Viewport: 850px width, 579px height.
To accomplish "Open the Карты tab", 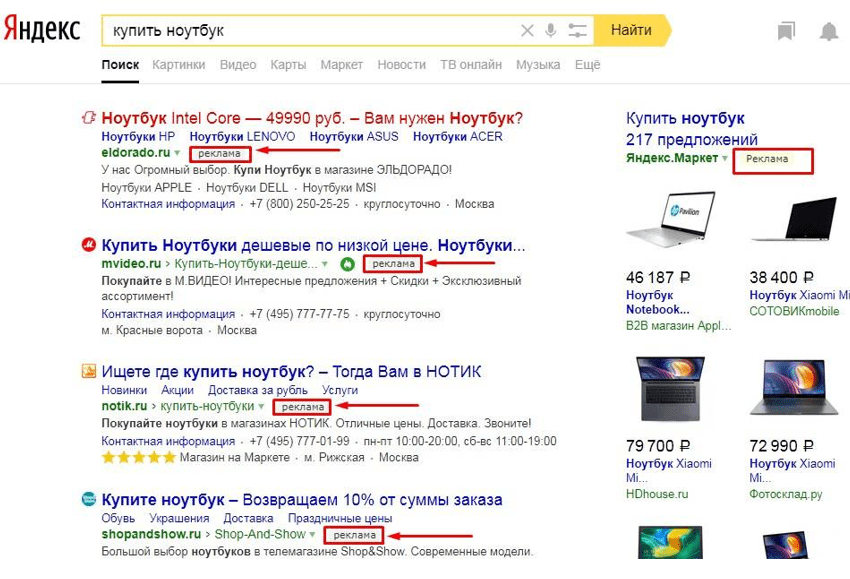I will (x=288, y=65).
